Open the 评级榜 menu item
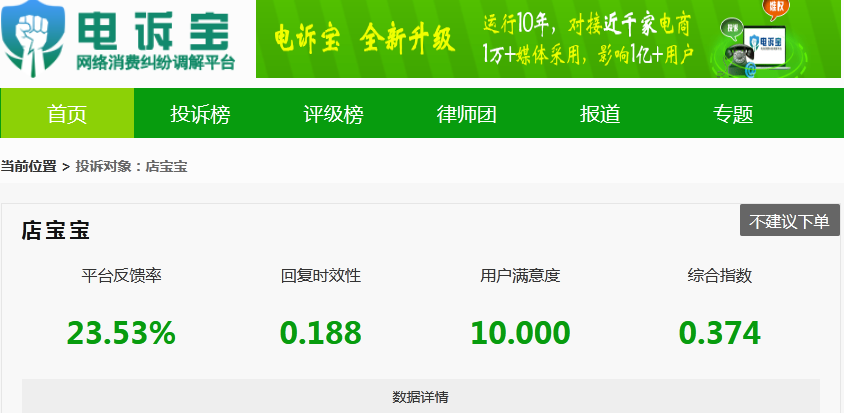 pos(333,114)
